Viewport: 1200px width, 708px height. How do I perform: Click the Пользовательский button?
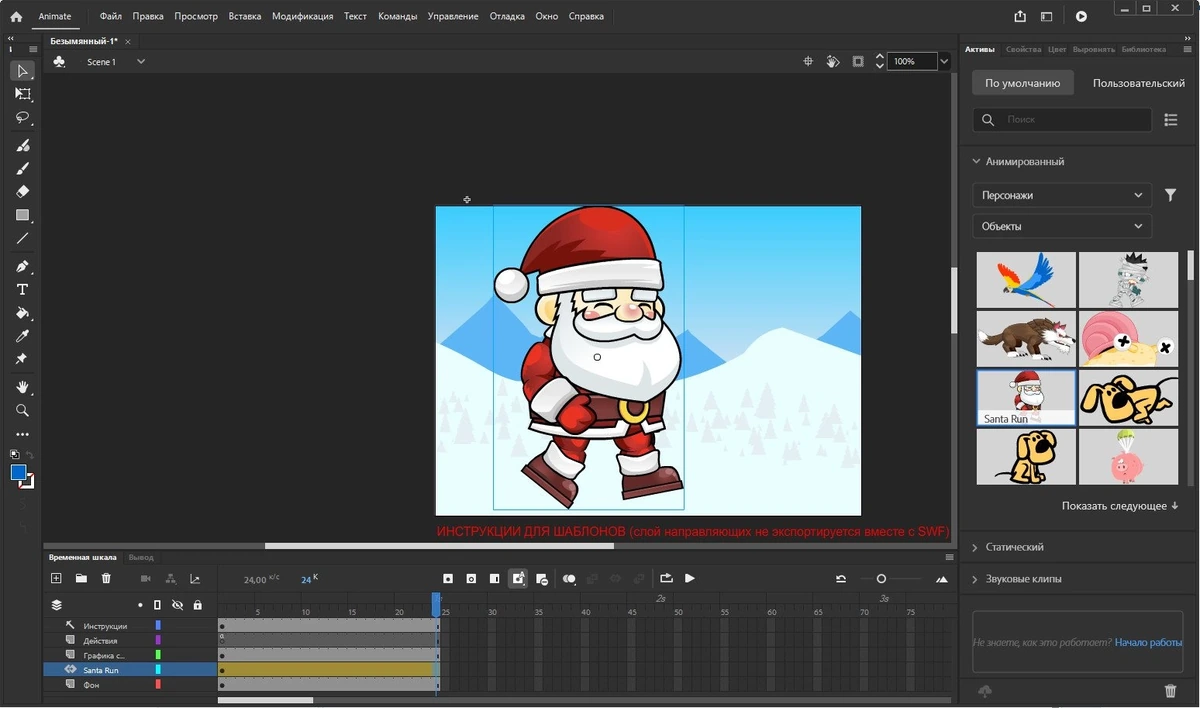tap(1139, 83)
